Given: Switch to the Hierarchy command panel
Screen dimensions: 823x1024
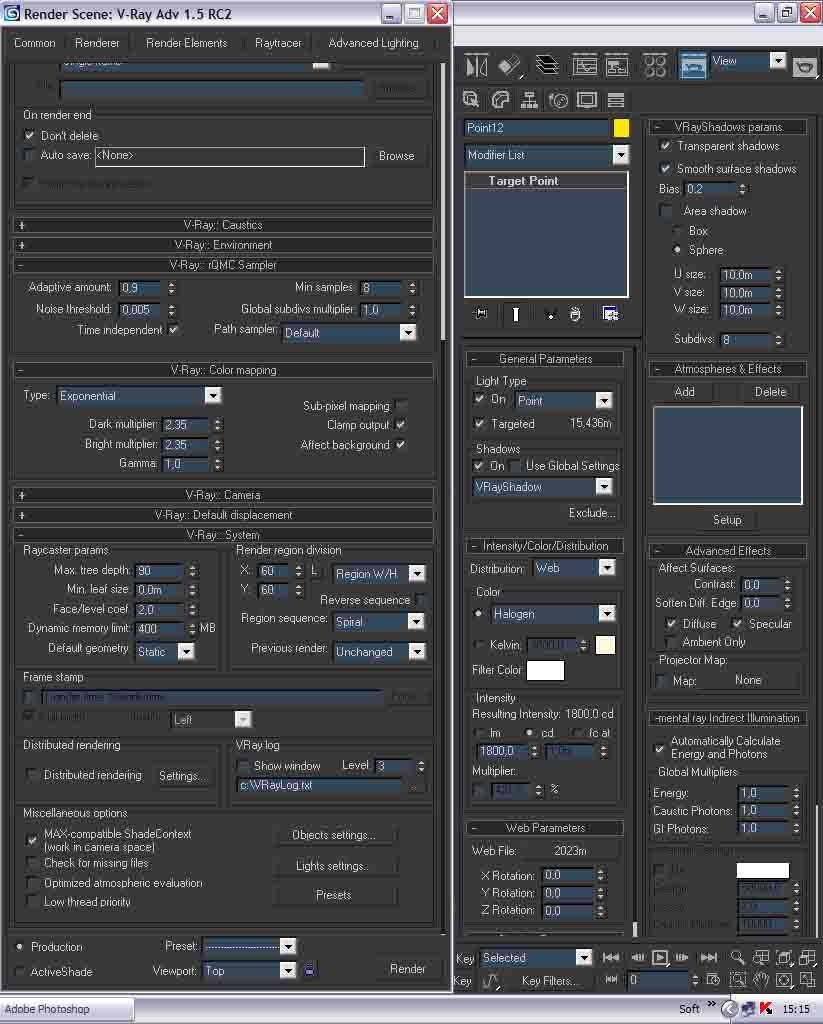Looking at the screenshot, I should click(529, 99).
